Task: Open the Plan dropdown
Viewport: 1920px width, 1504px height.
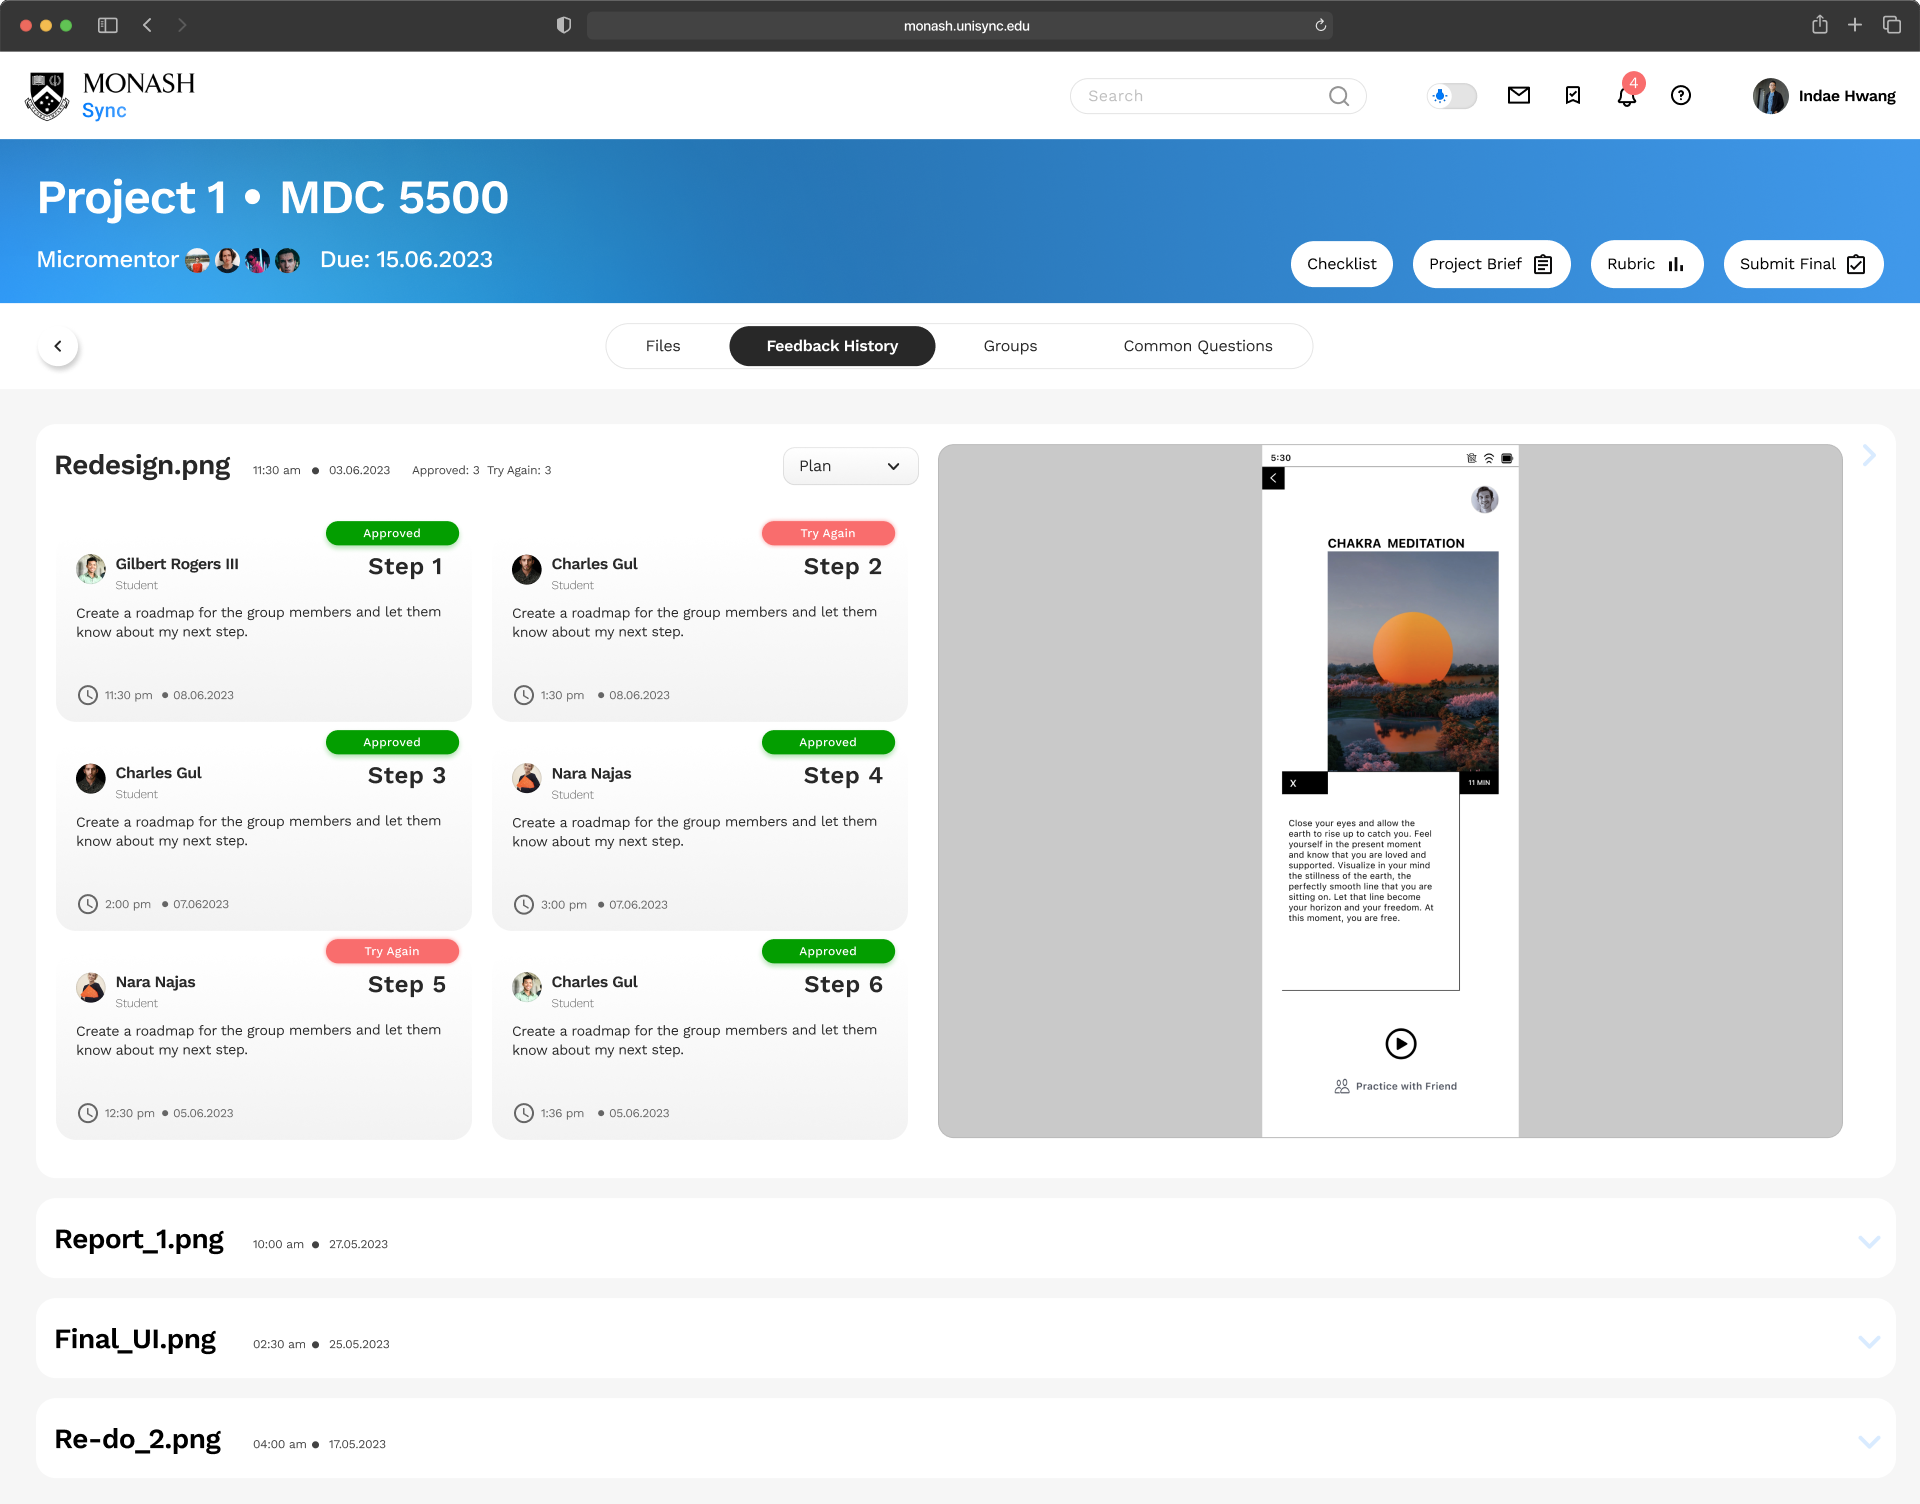Action: point(850,466)
